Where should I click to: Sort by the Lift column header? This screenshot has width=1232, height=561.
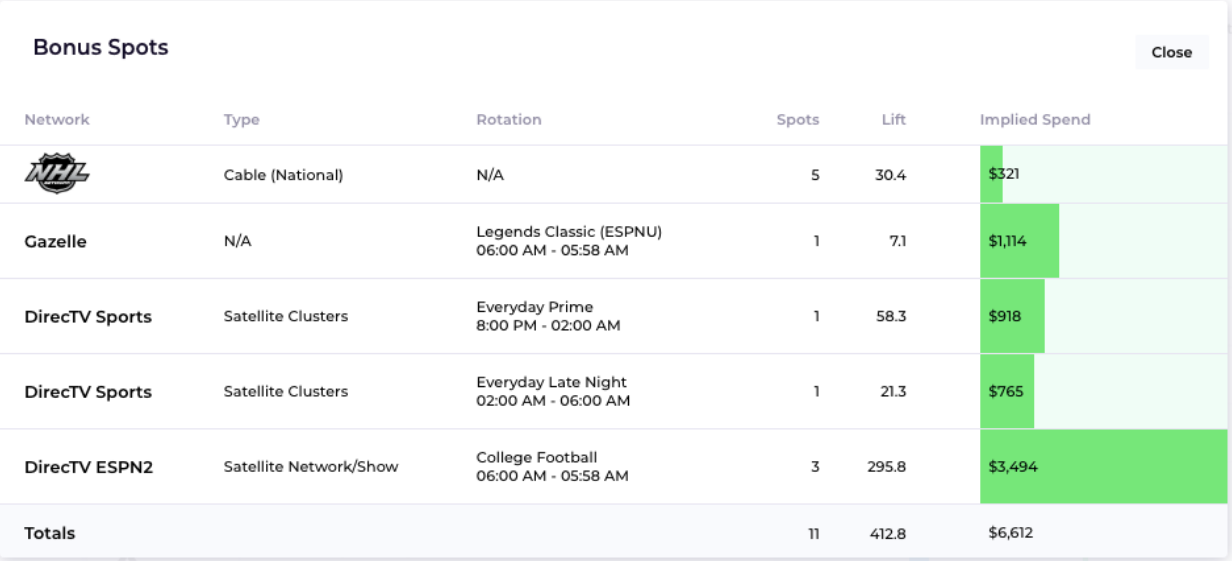[894, 120]
